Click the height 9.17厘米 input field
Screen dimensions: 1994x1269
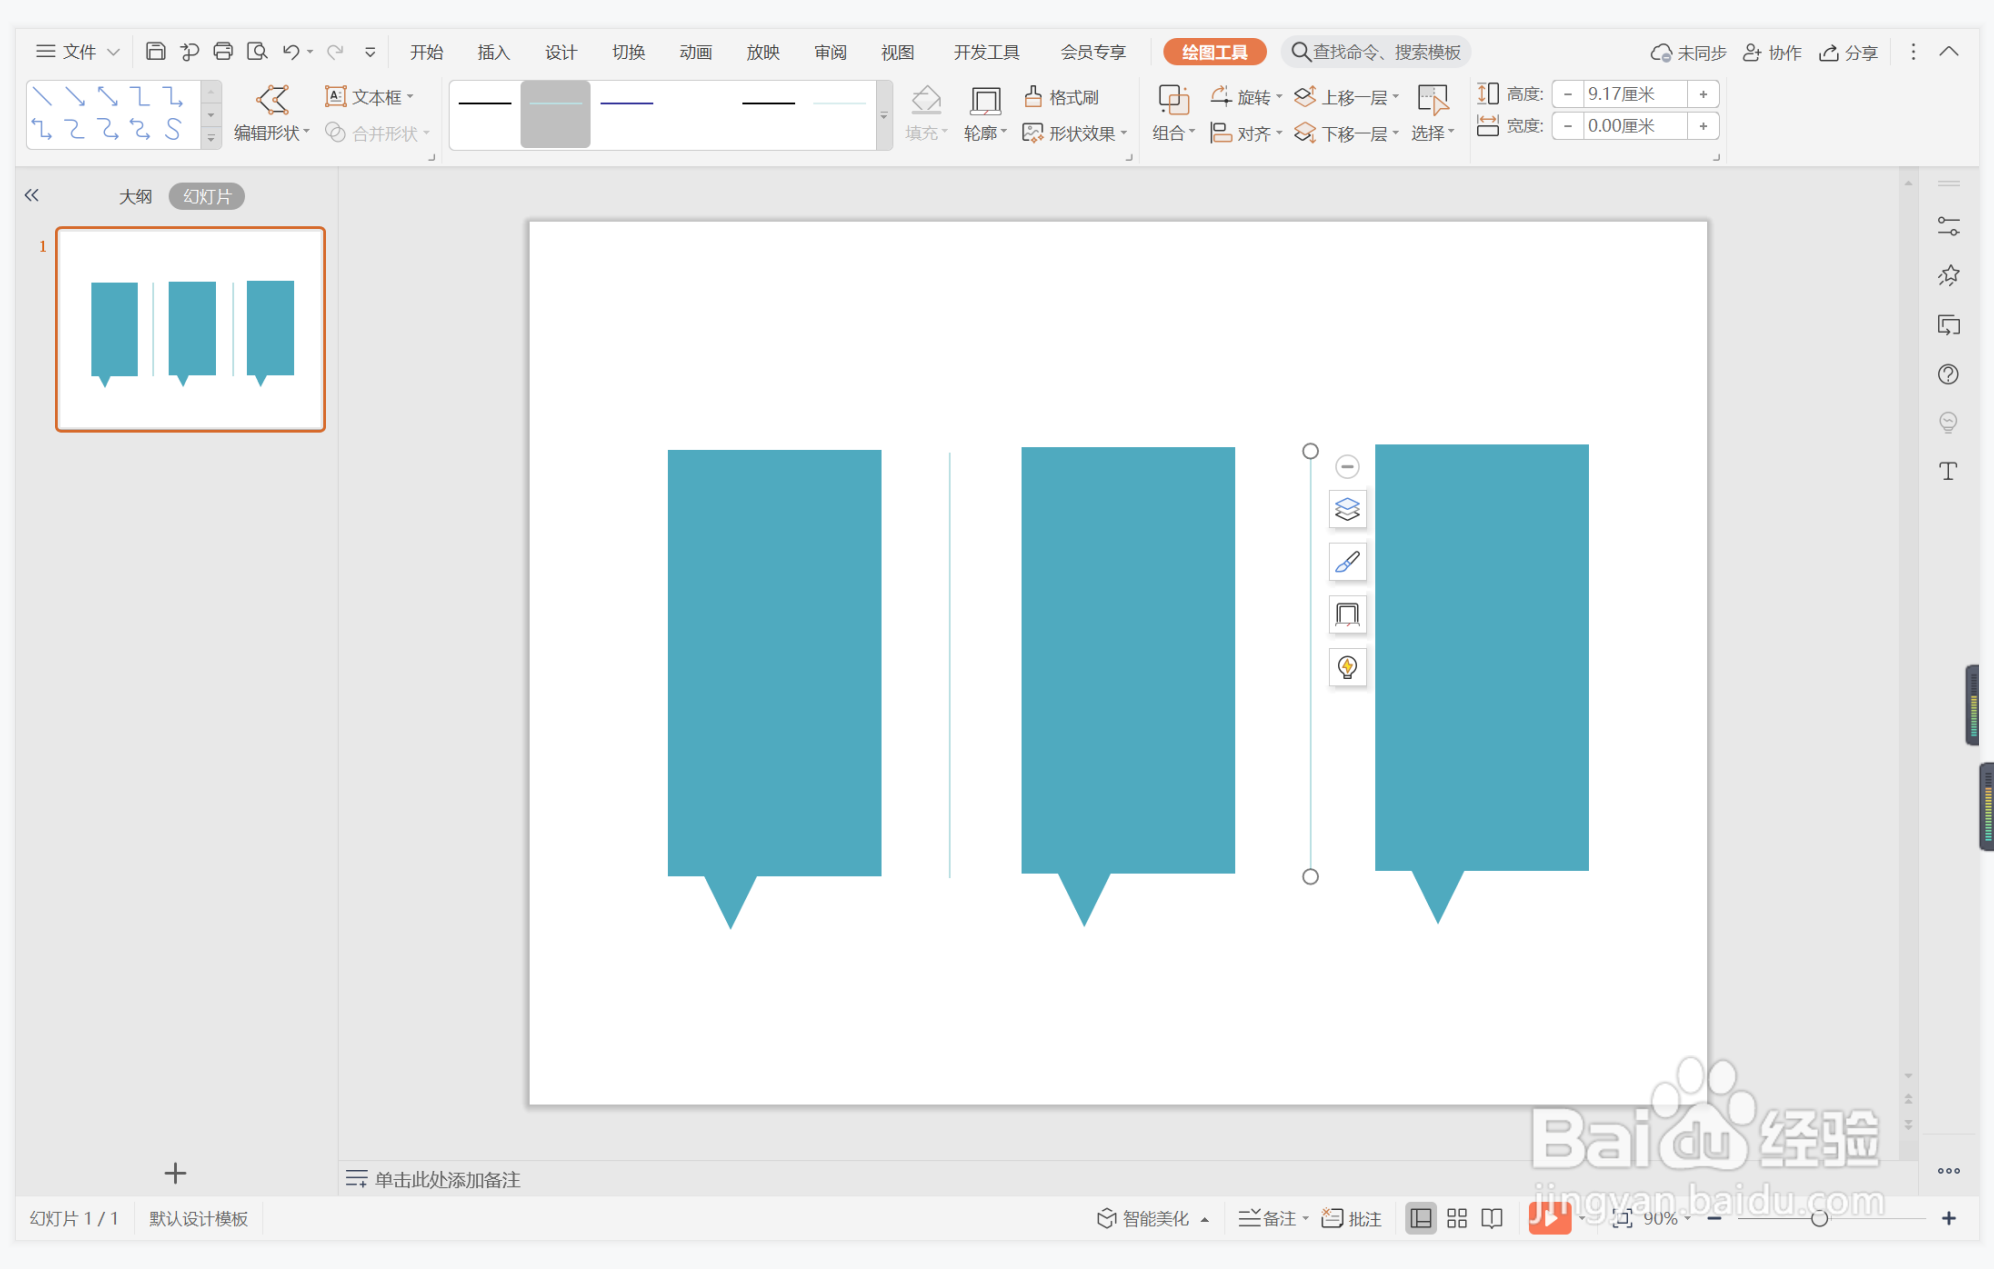(1635, 94)
